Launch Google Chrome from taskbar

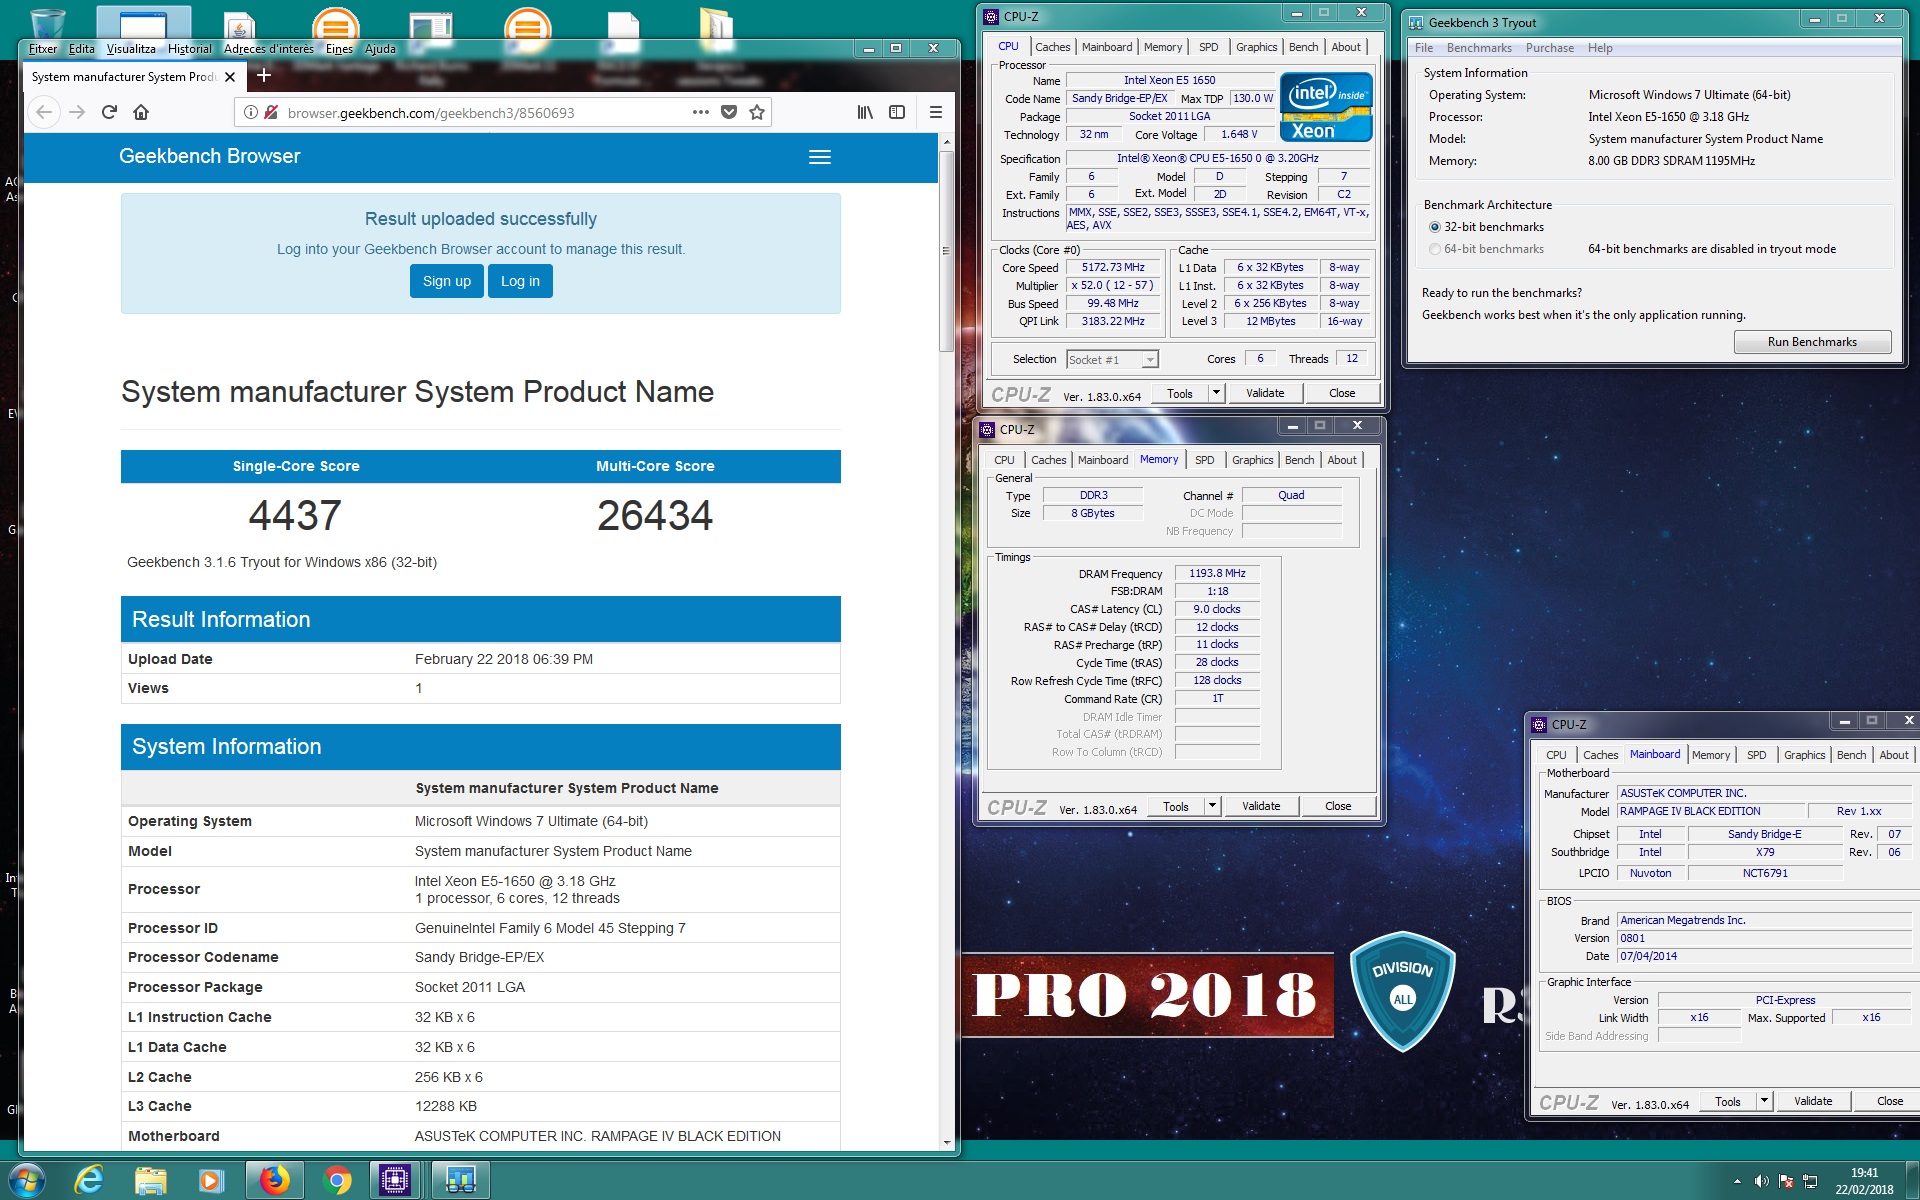[x=337, y=1180]
